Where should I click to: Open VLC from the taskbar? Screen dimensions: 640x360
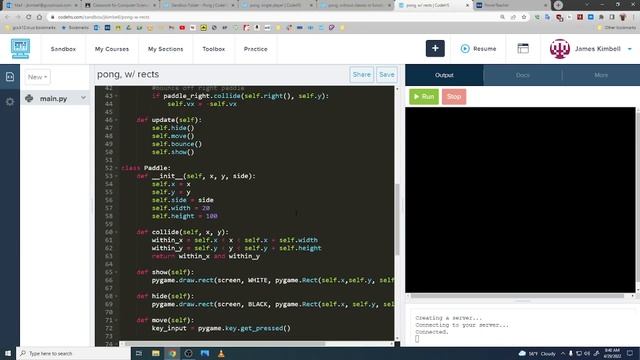pos(221,353)
